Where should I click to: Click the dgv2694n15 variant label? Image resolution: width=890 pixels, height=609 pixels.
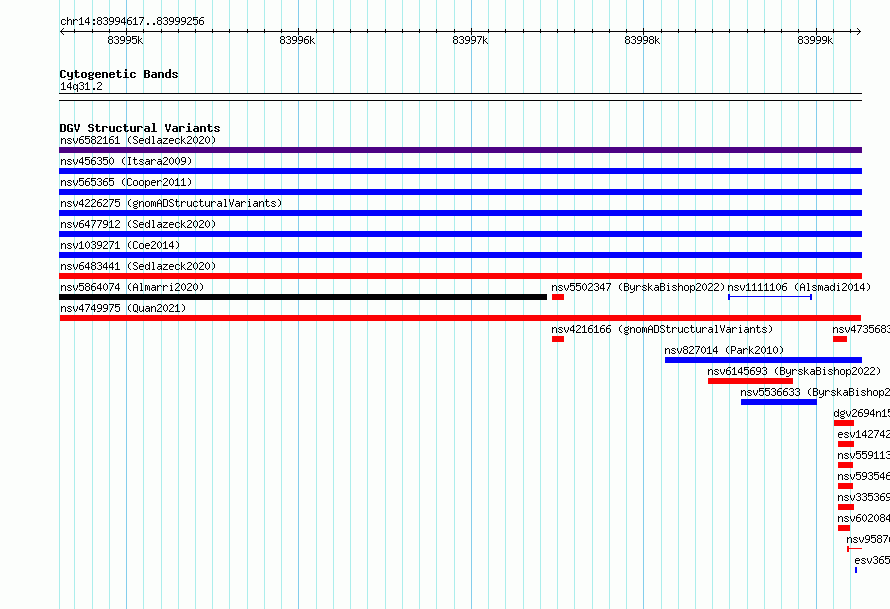(x=862, y=413)
